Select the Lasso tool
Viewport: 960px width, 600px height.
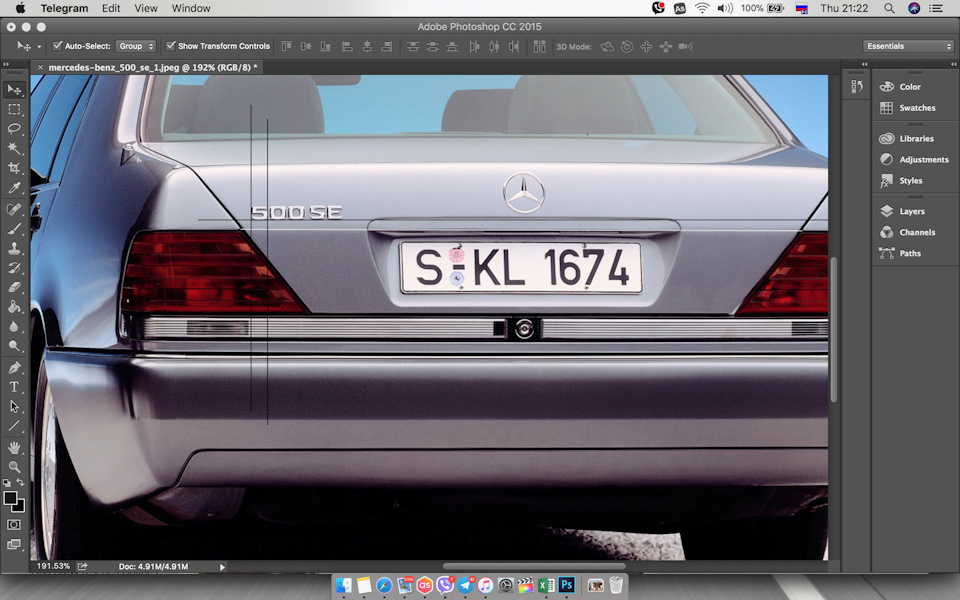[13, 129]
